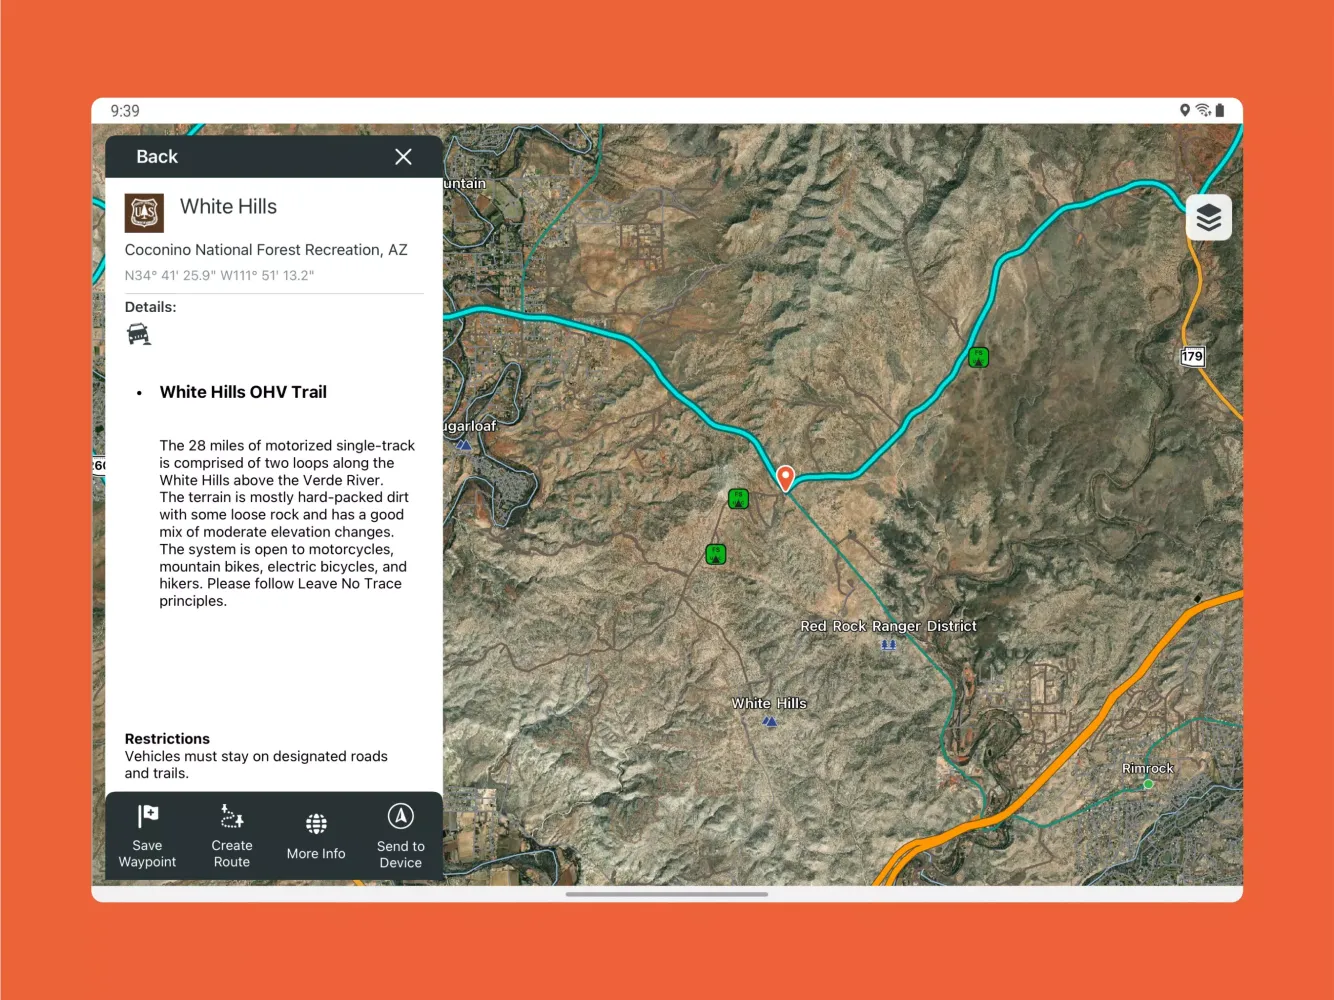Tap the Save Waypoint flag icon
Screen dimensions: 1334x1000
(x=147, y=816)
